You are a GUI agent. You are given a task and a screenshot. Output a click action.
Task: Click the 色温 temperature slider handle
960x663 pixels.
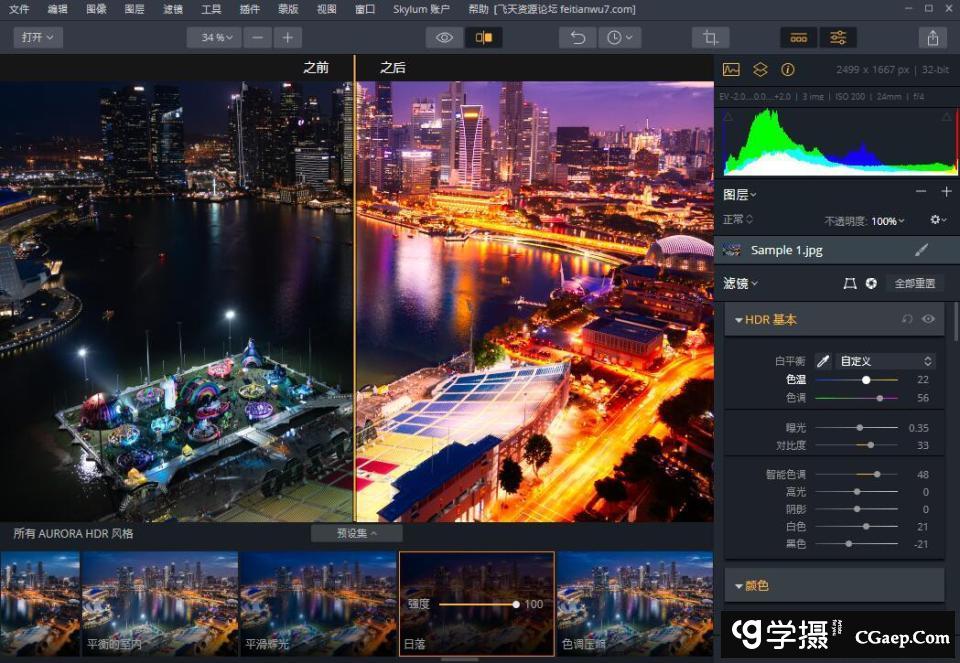click(866, 380)
